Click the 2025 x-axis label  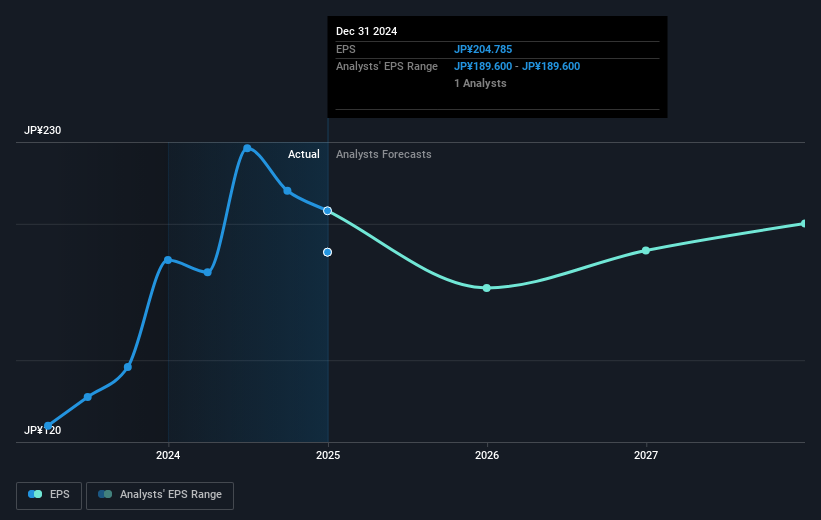click(x=328, y=455)
